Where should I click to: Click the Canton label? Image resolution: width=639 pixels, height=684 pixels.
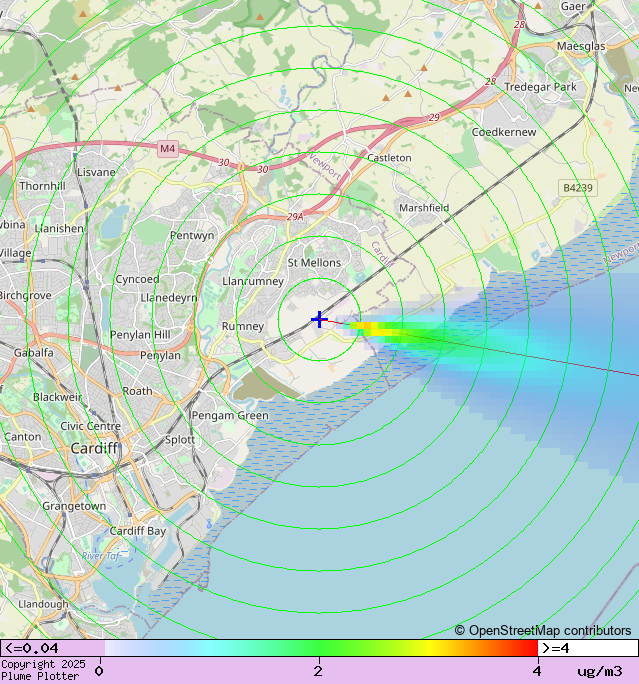[x=23, y=437]
